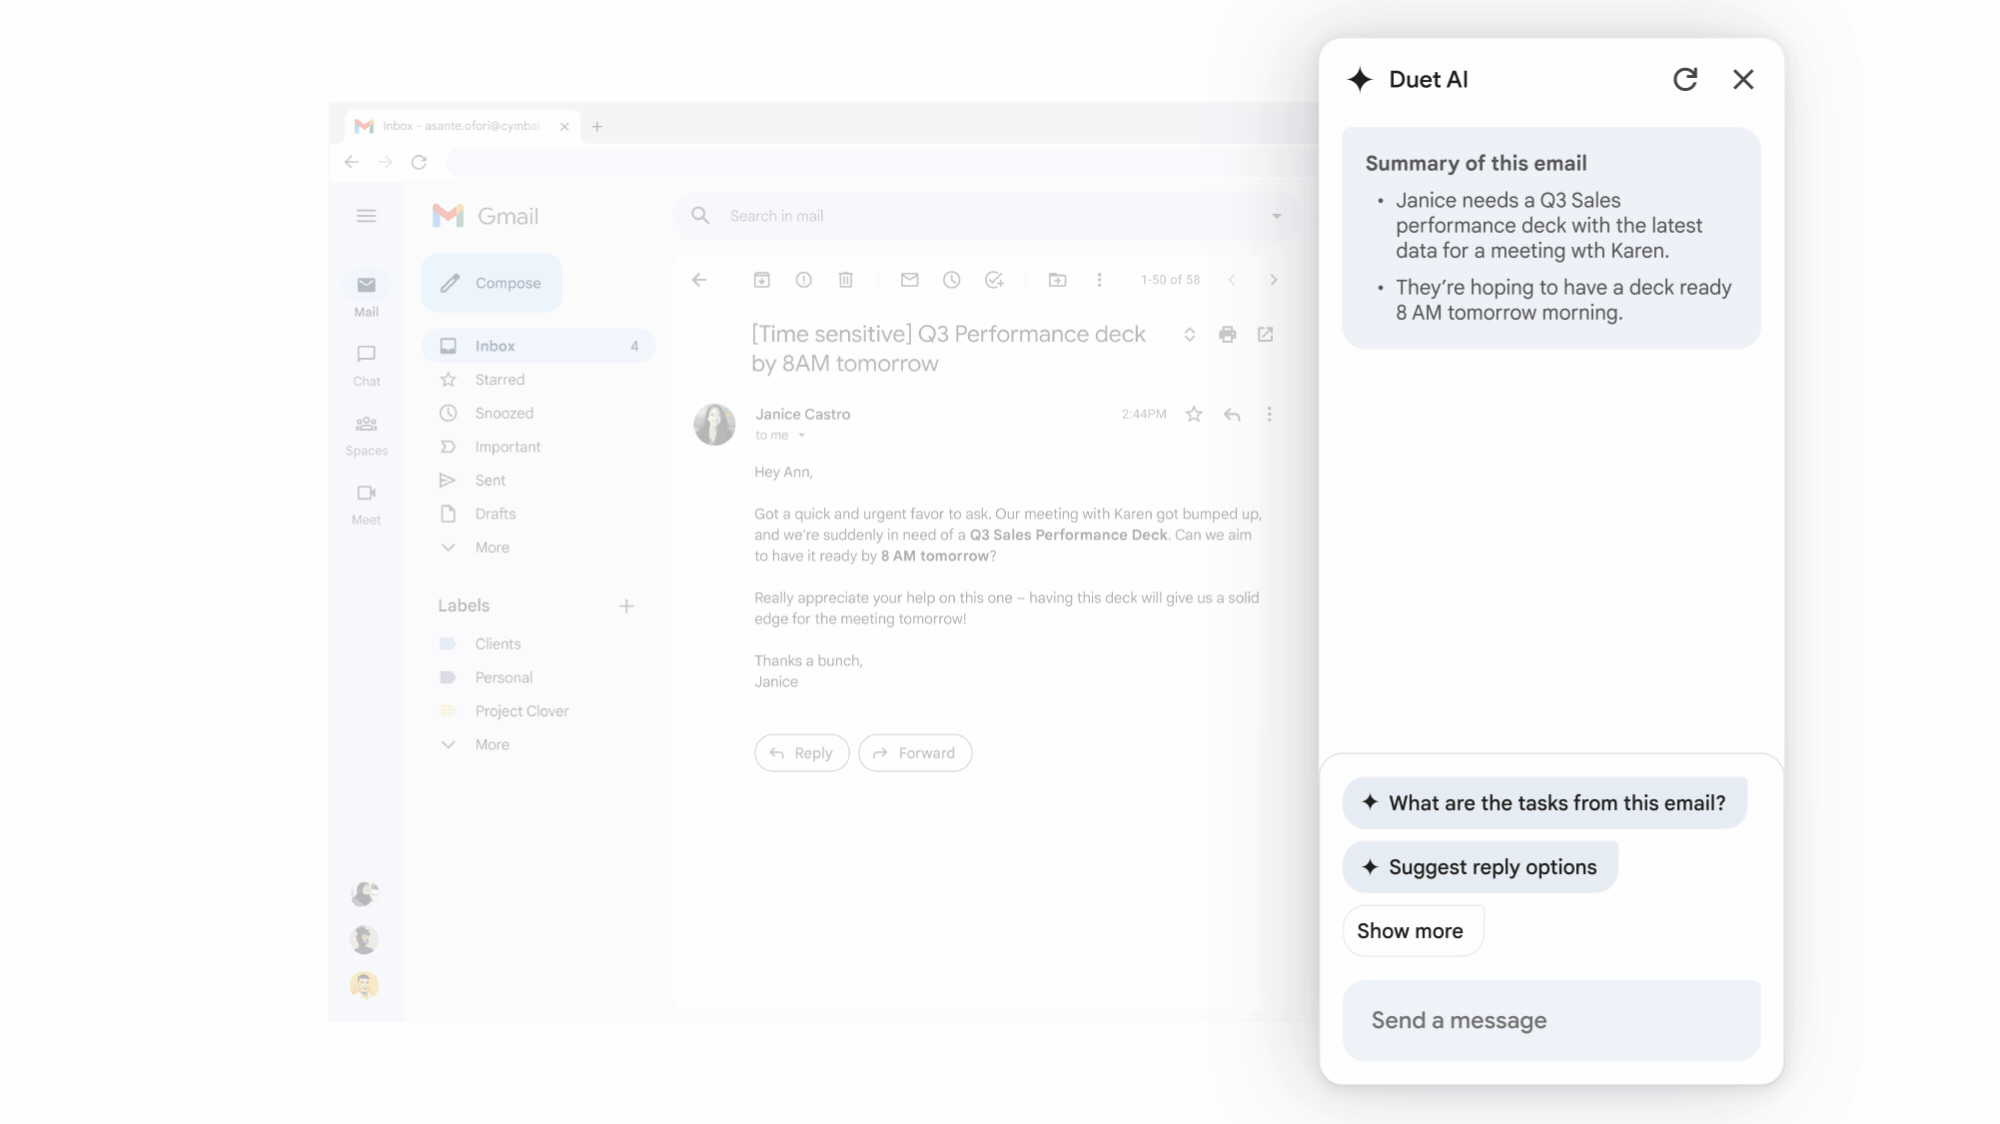Viewport: 2000px width, 1124px height.
Task: Click the archive icon in email toolbar
Action: 761,280
